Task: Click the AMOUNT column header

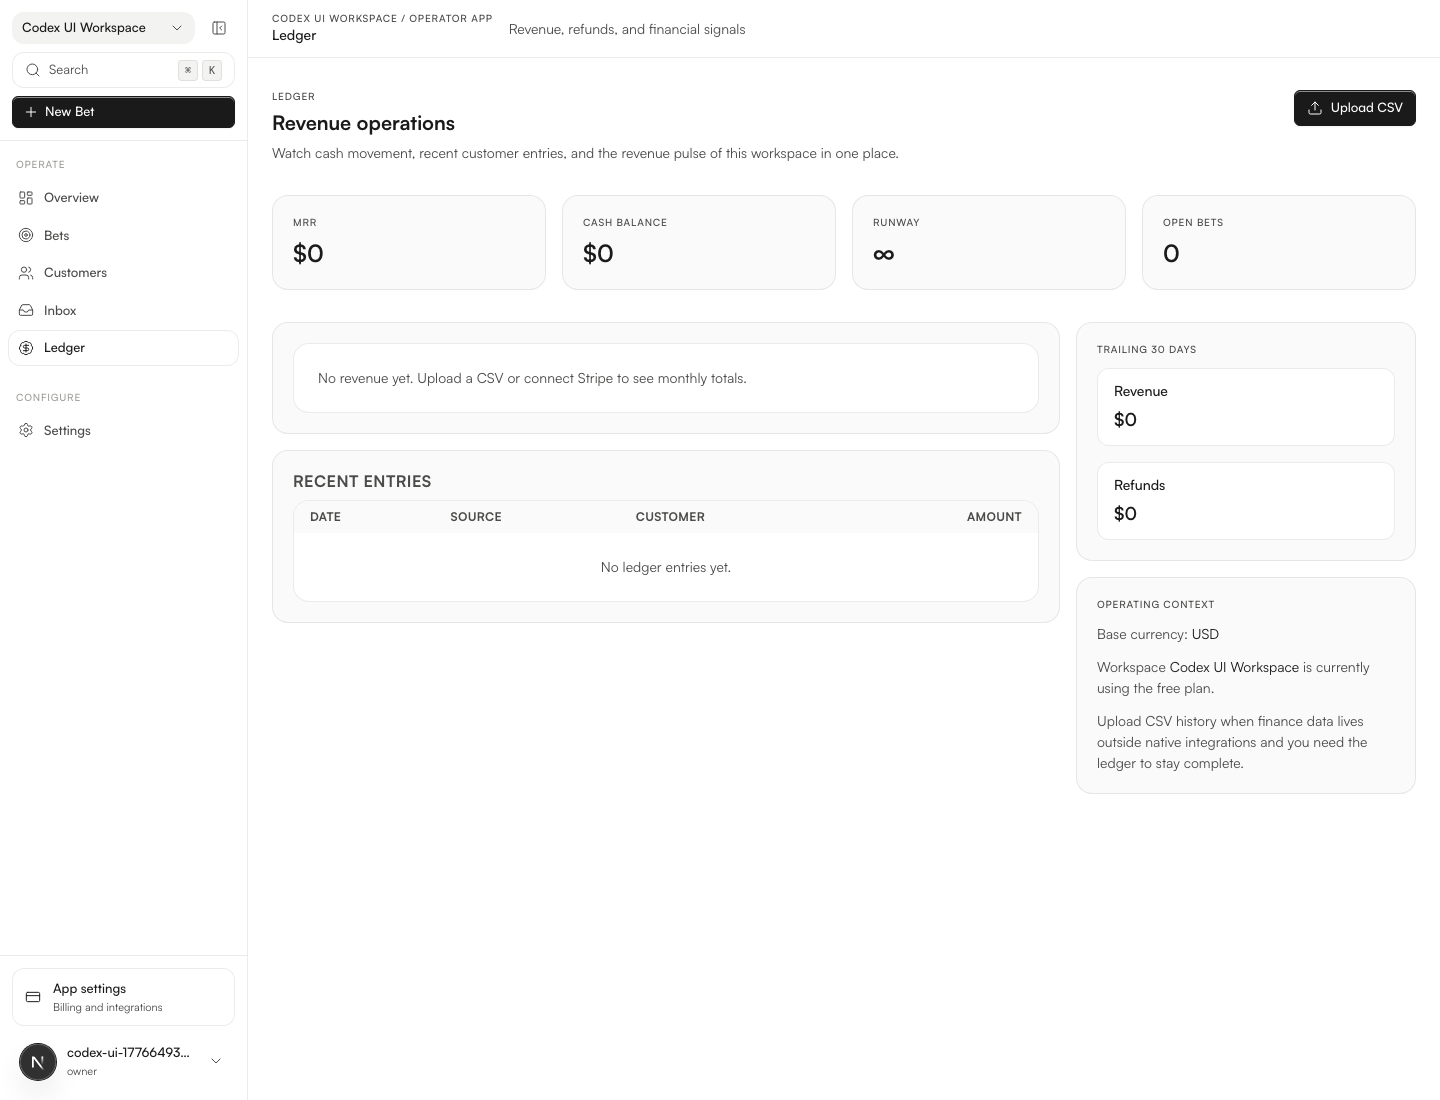Action: point(993,517)
